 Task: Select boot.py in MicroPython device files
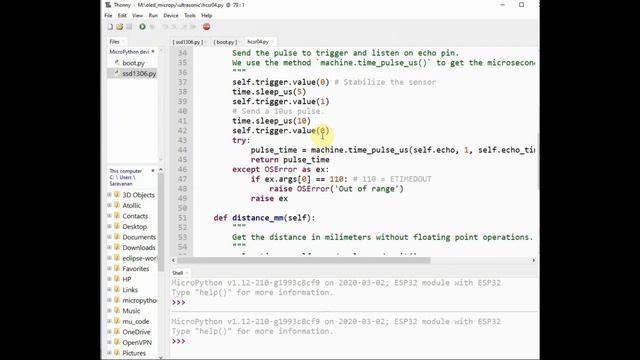point(133,63)
